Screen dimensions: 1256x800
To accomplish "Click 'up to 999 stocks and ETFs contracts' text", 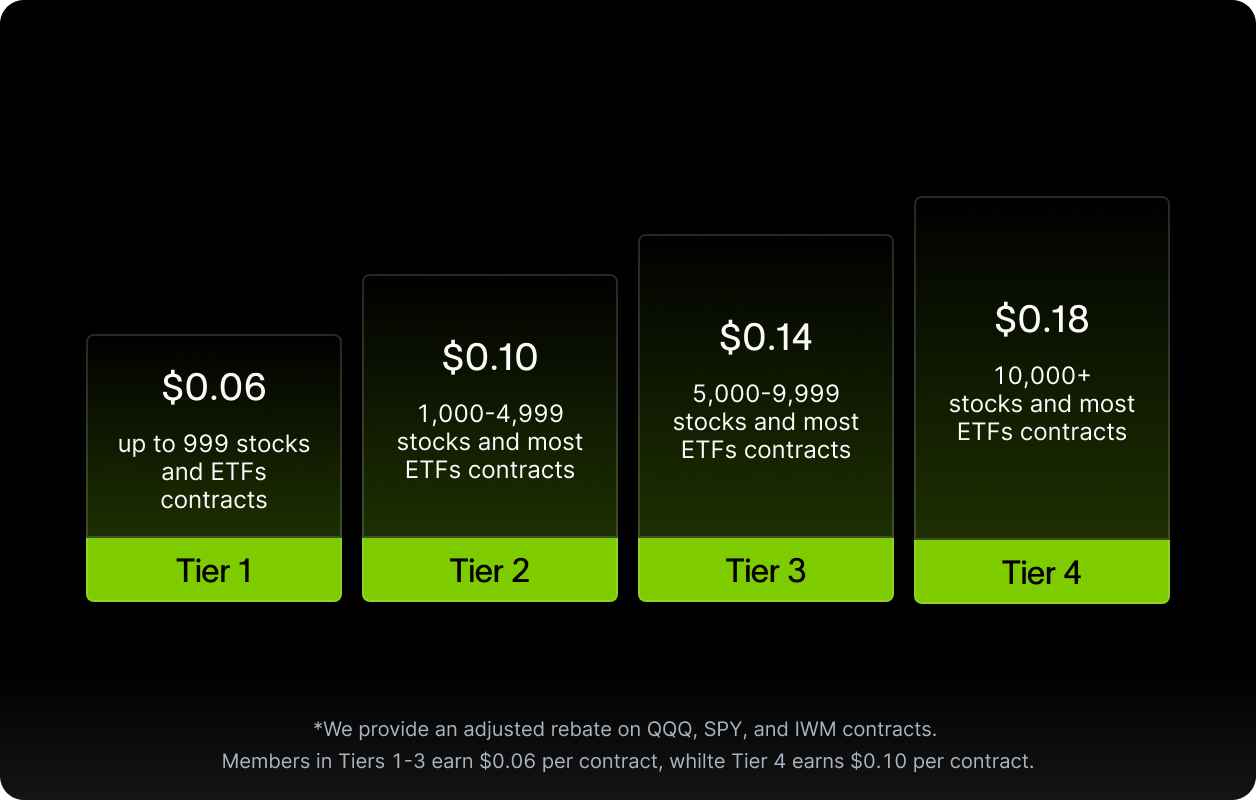I will pos(214,472).
